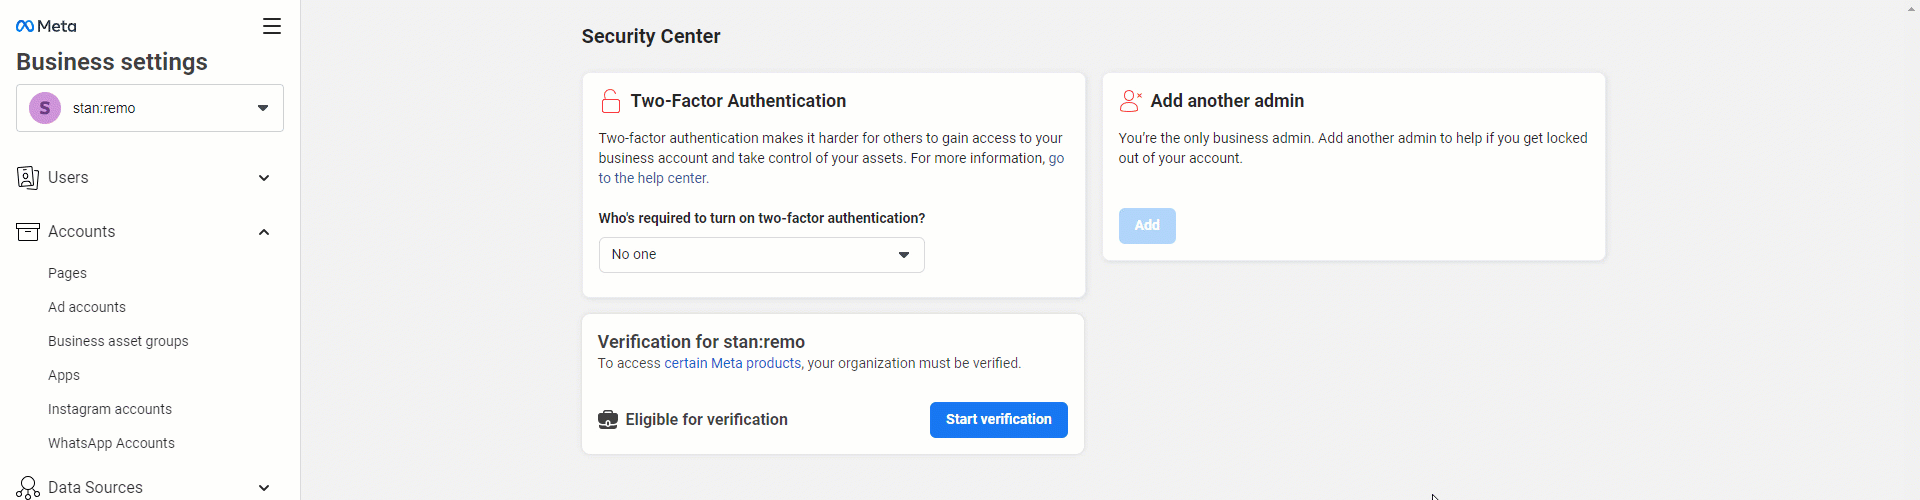Viewport: 1920px width, 500px height.
Task: Click the Start verification button
Action: [x=999, y=420]
